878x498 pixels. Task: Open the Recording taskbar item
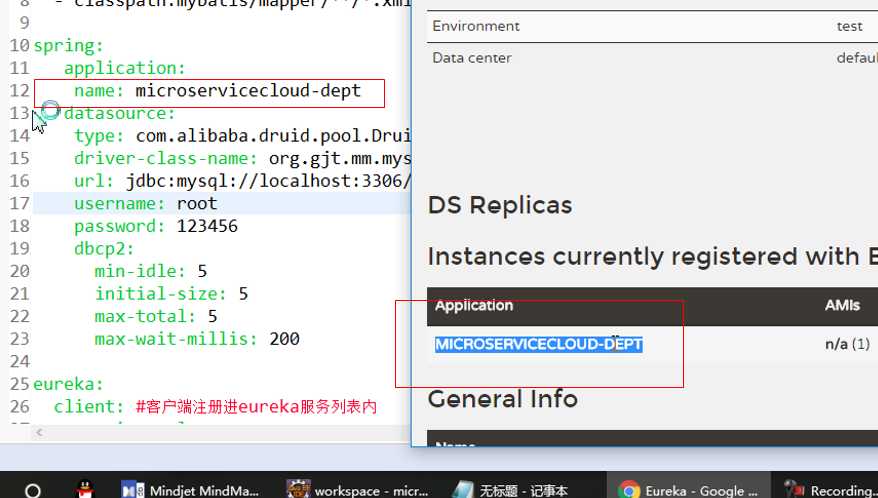[x=830, y=491]
